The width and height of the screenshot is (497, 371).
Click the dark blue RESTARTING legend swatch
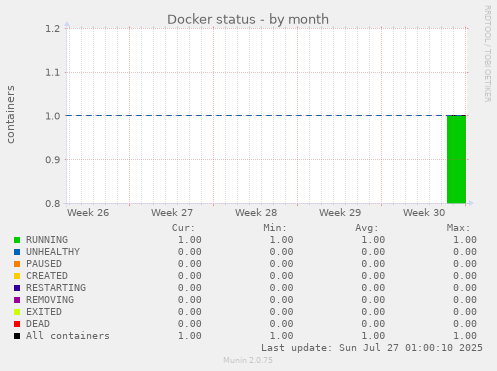click(17, 288)
